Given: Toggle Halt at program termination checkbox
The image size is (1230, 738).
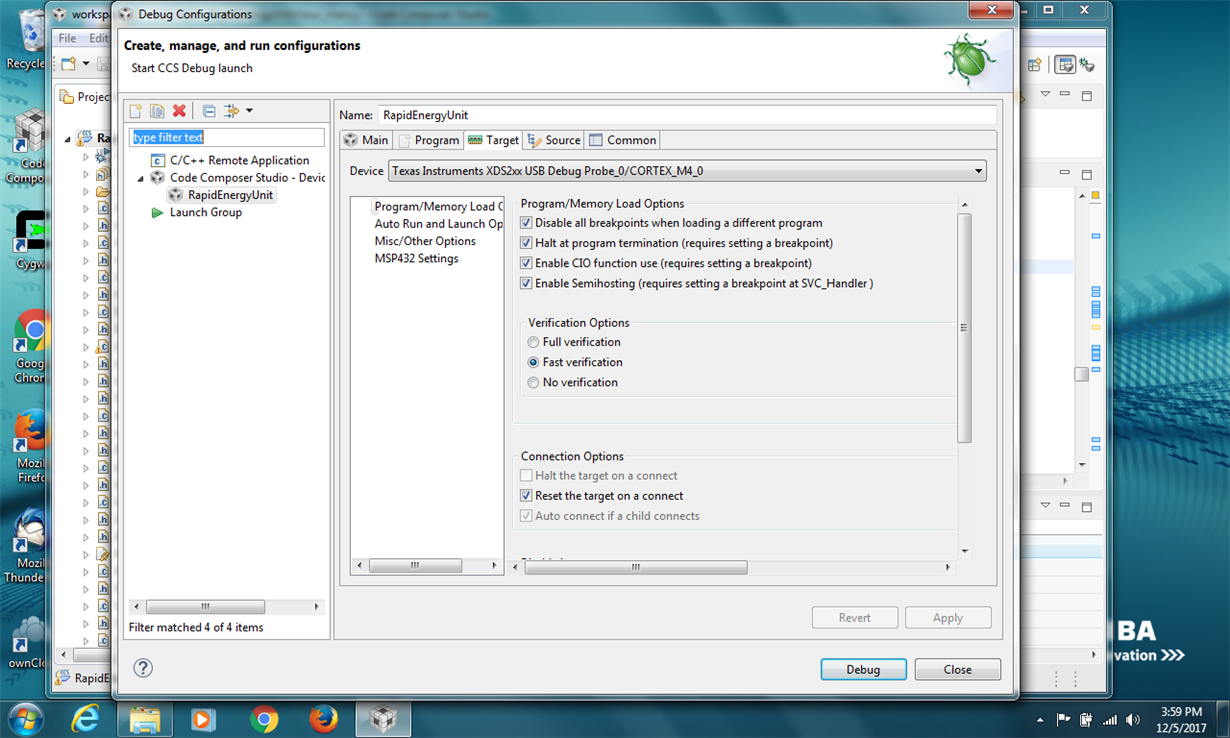Looking at the screenshot, I should coord(527,243).
